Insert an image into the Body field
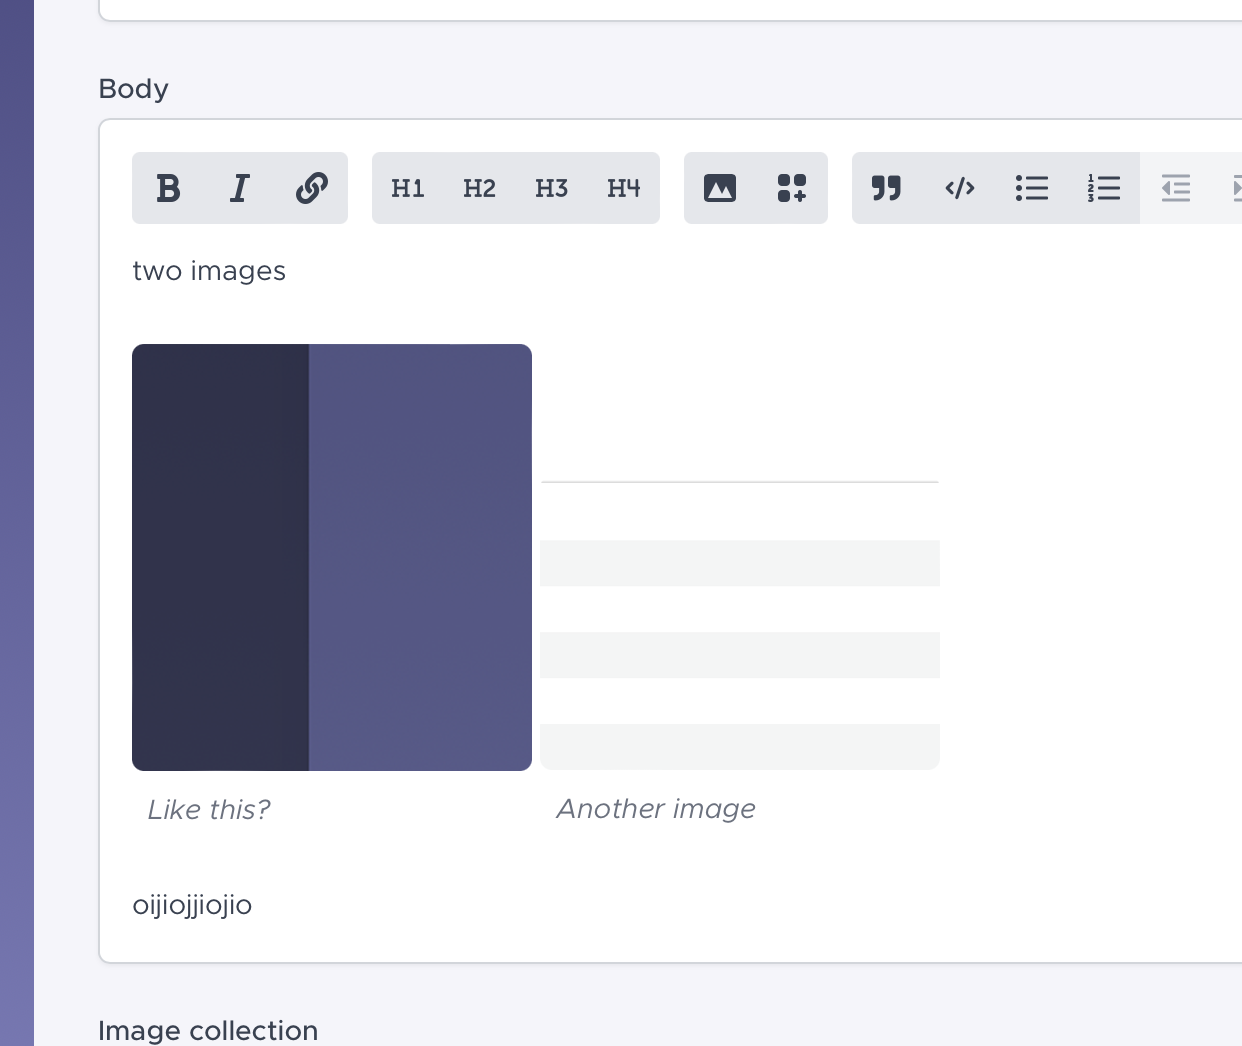 pyautogui.click(x=720, y=187)
